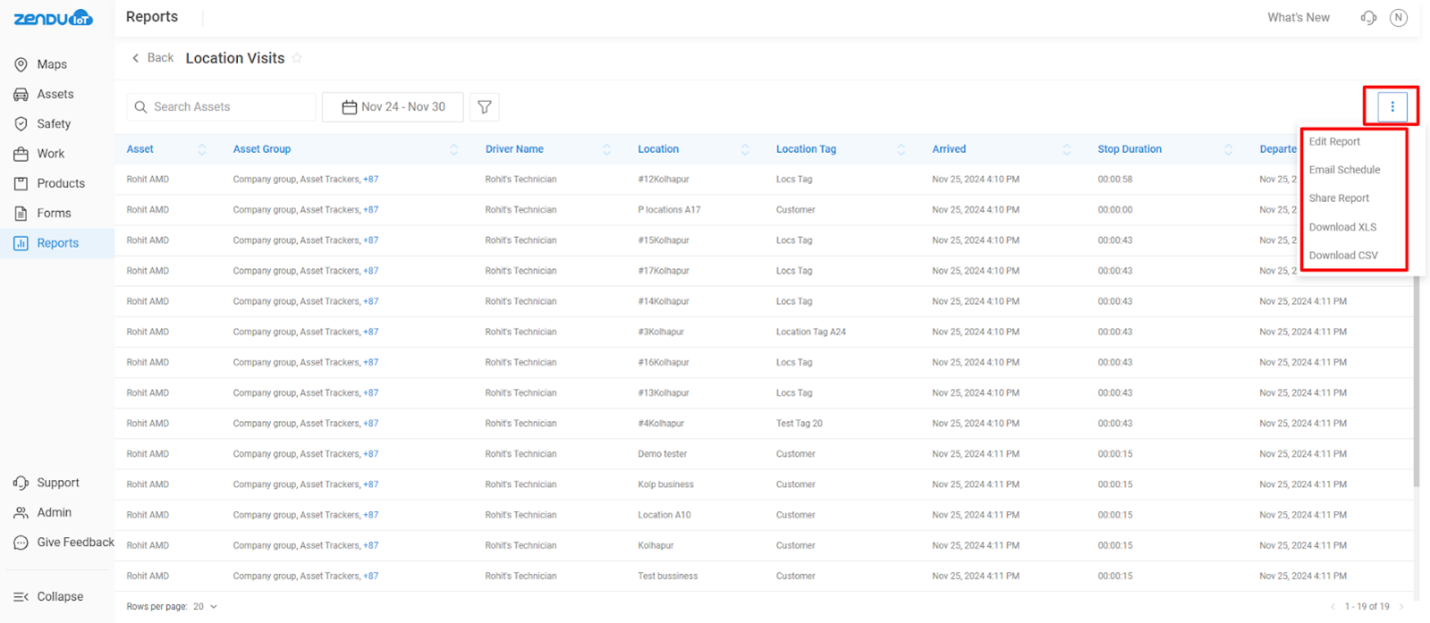Click the headset icon in top bar
Screen dimensions: 1430x623
coord(1369,18)
